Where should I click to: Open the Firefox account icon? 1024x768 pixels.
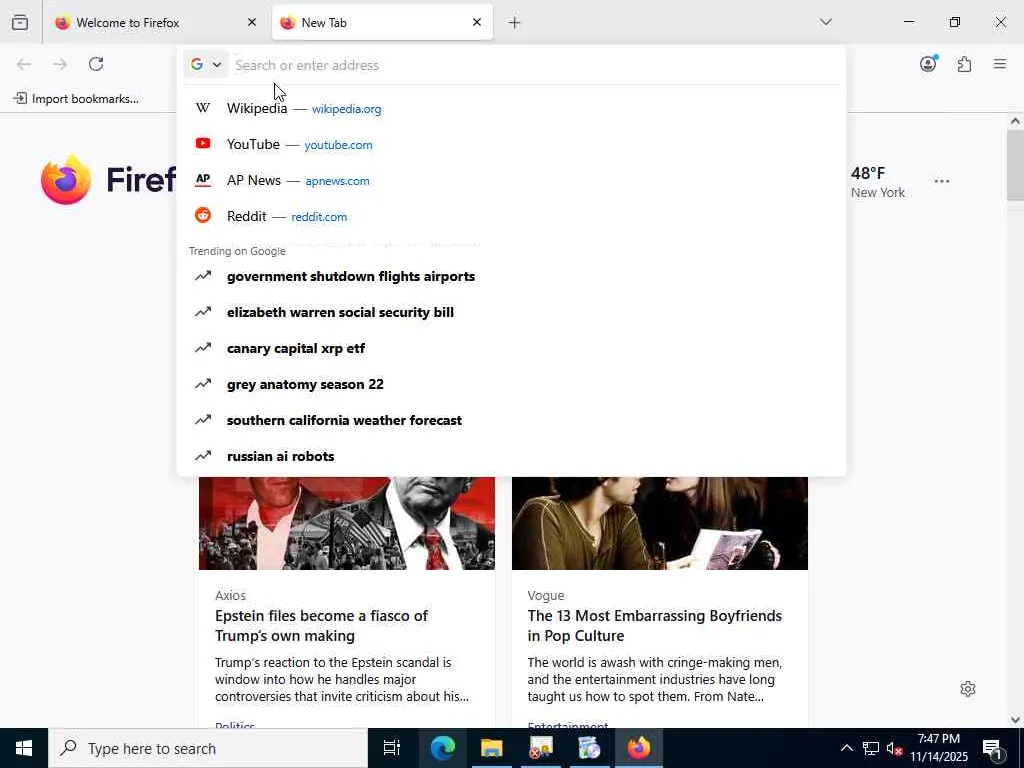coord(928,63)
